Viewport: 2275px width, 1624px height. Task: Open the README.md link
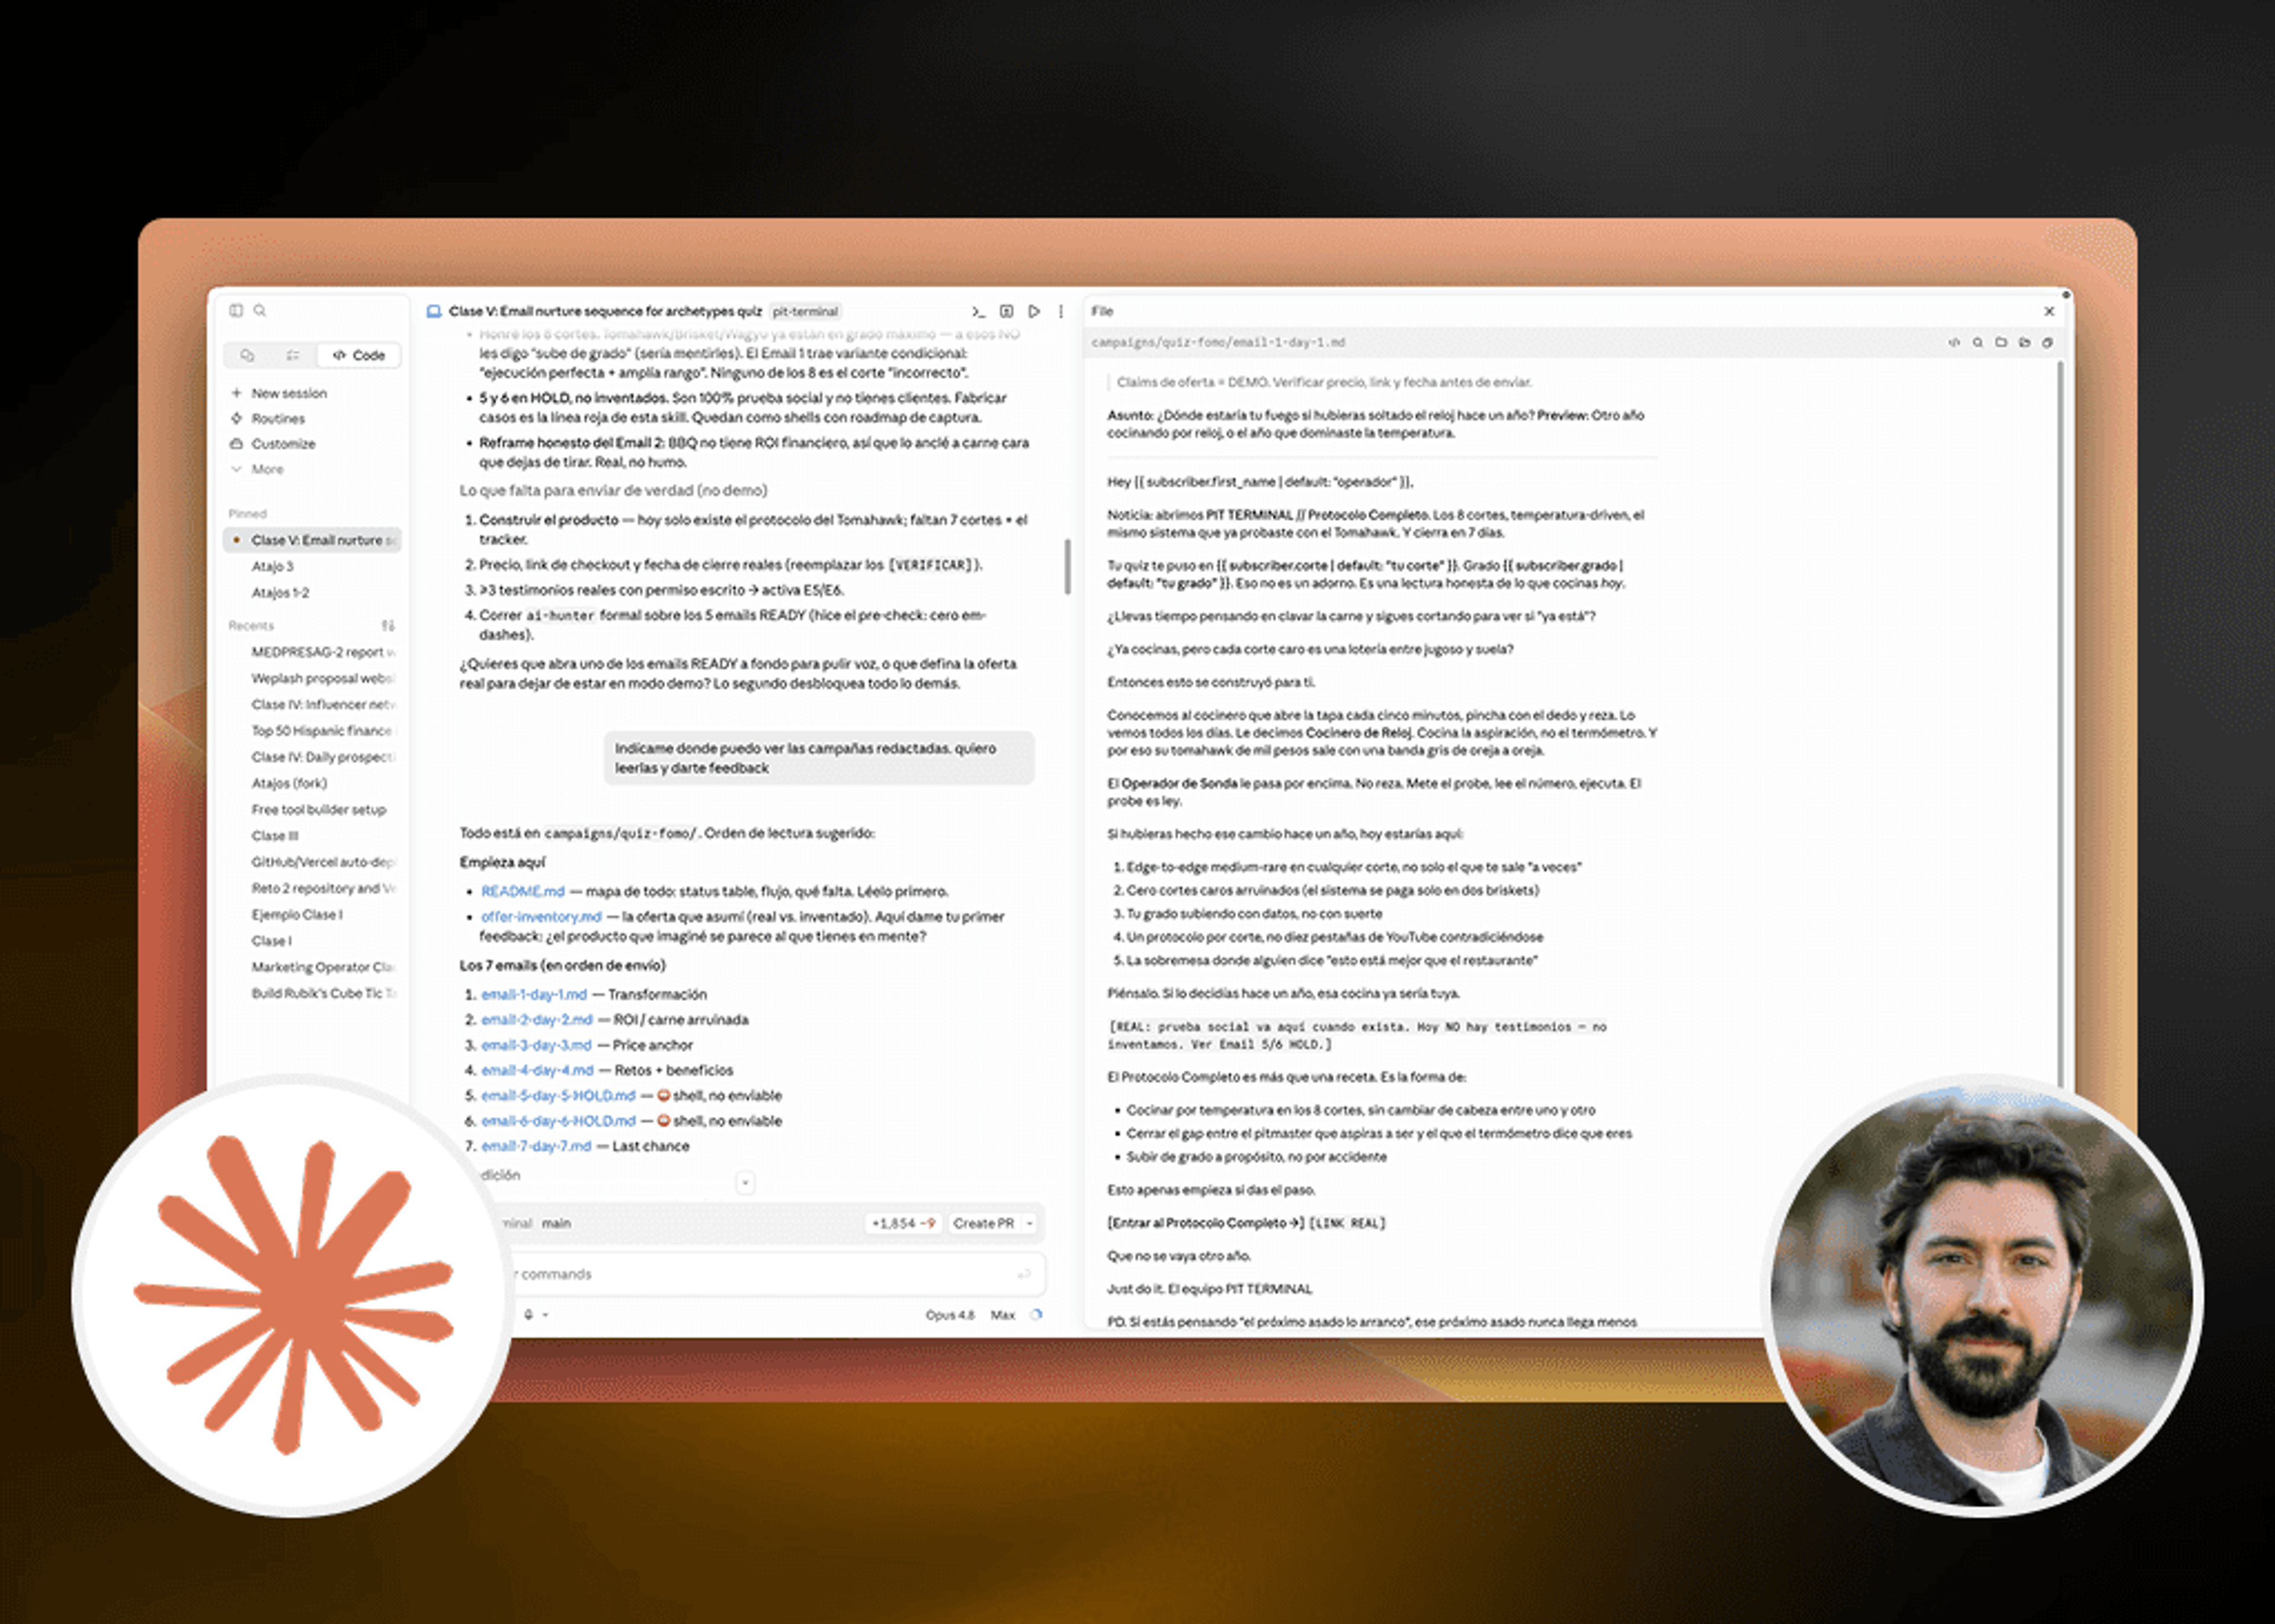click(522, 891)
